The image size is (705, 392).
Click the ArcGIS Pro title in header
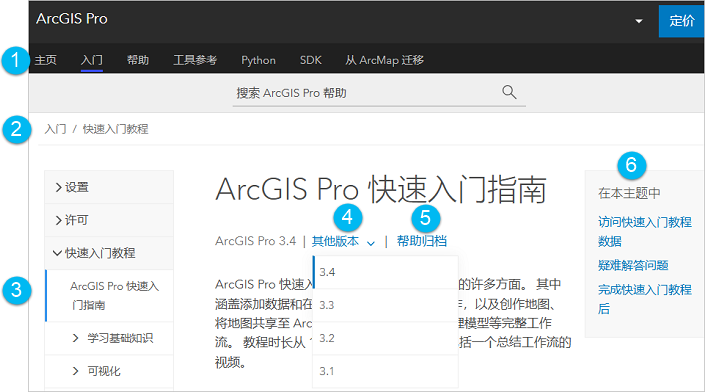click(72, 19)
